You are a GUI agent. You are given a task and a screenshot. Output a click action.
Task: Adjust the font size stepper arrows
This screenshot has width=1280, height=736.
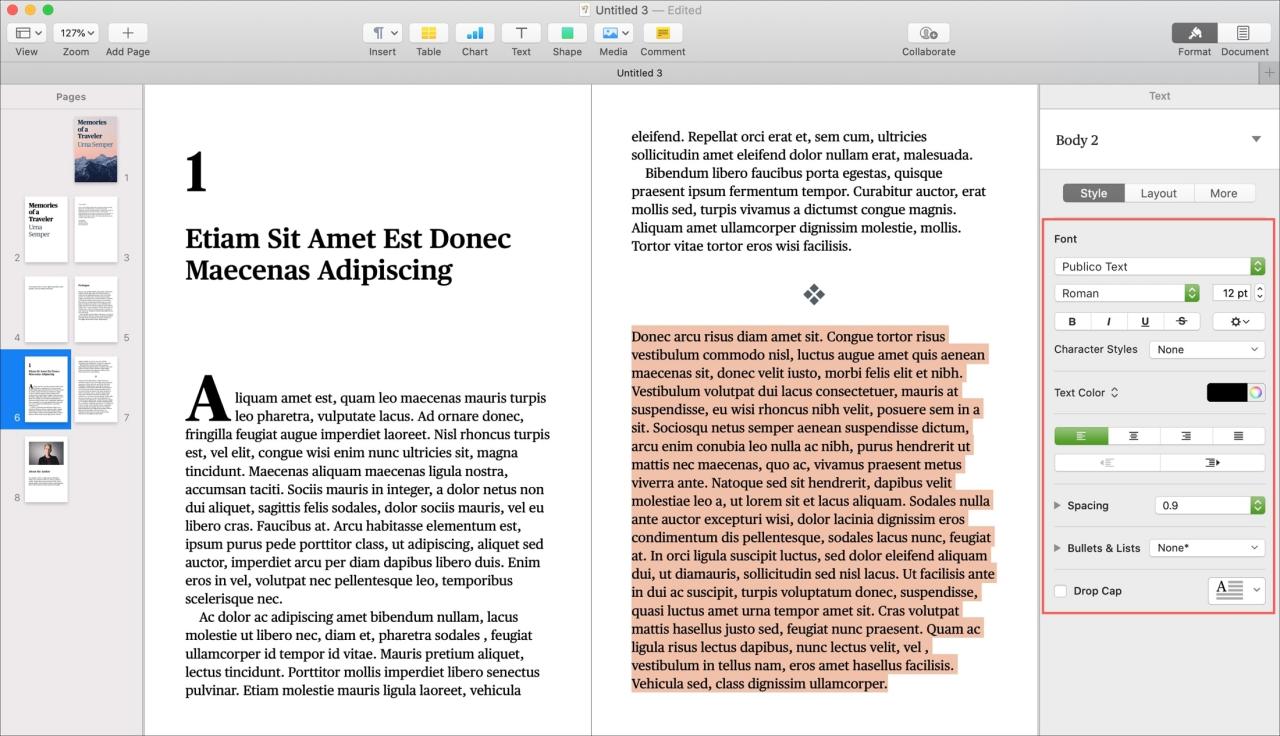point(1259,293)
